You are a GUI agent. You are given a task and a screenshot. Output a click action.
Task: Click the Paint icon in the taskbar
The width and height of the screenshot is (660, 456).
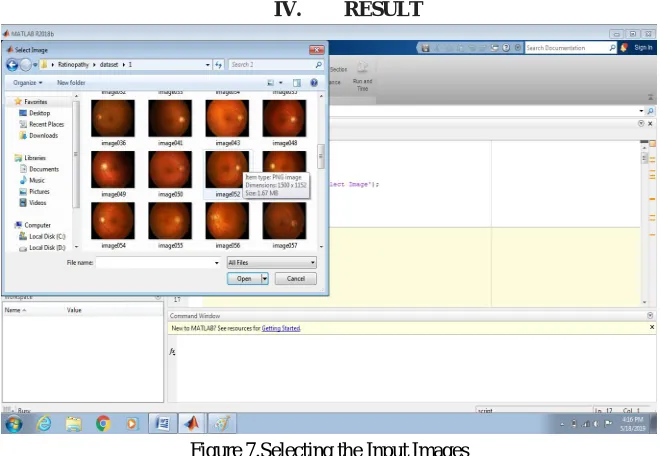click(222, 423)
